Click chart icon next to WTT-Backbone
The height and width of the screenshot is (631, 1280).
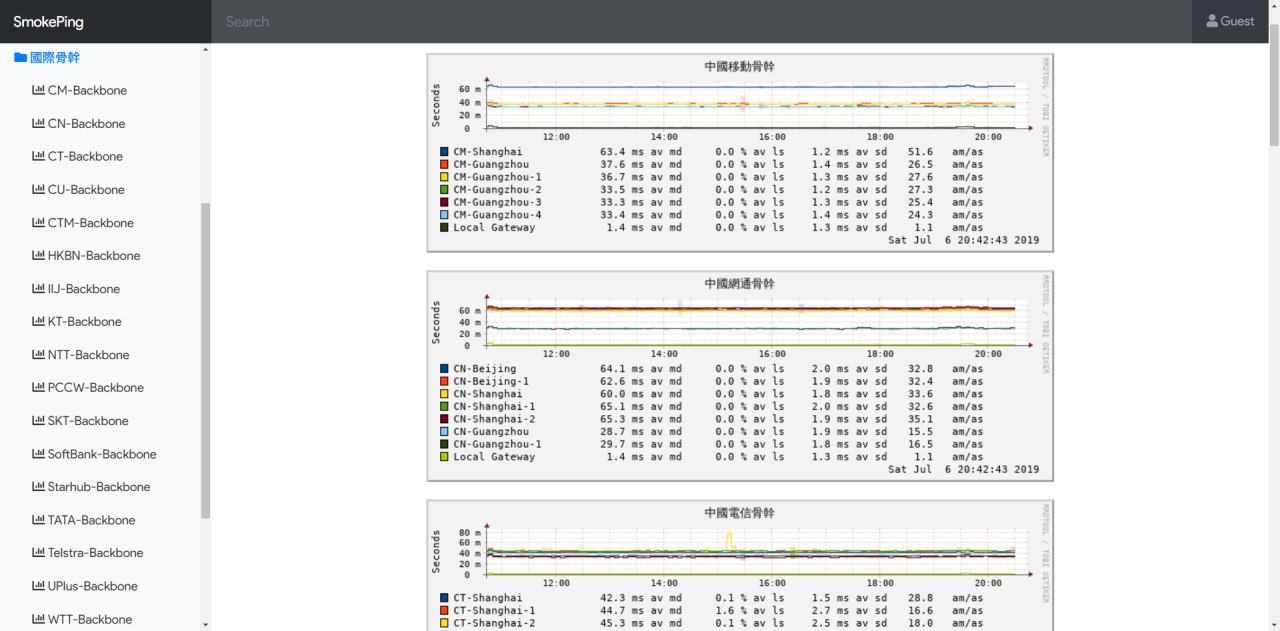(x=38, y=619)
